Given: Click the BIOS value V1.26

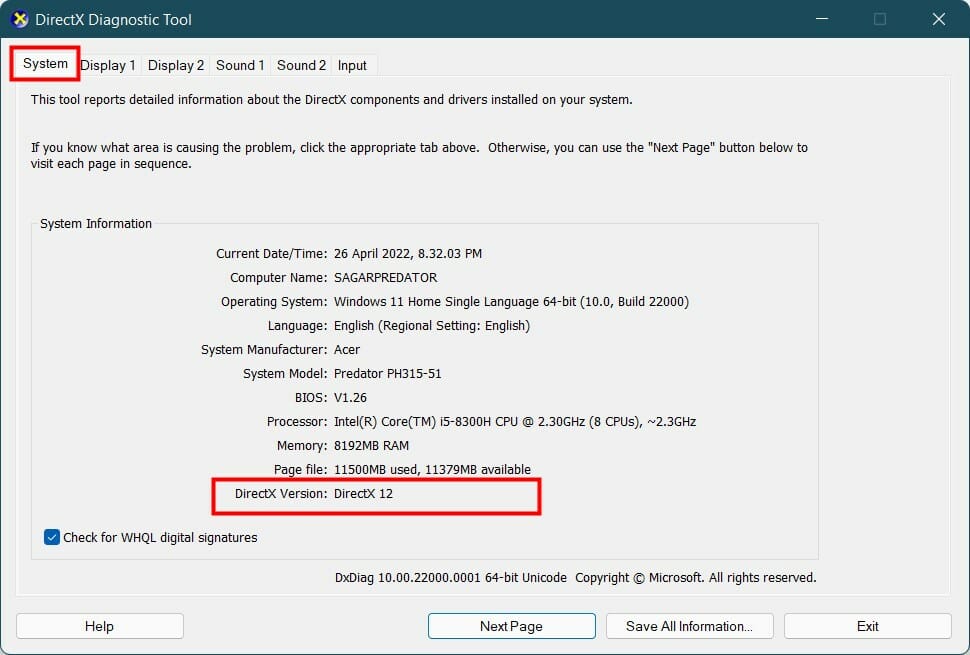Looking at the screenshot, I should pyautogui.click(x=350, y=398).
